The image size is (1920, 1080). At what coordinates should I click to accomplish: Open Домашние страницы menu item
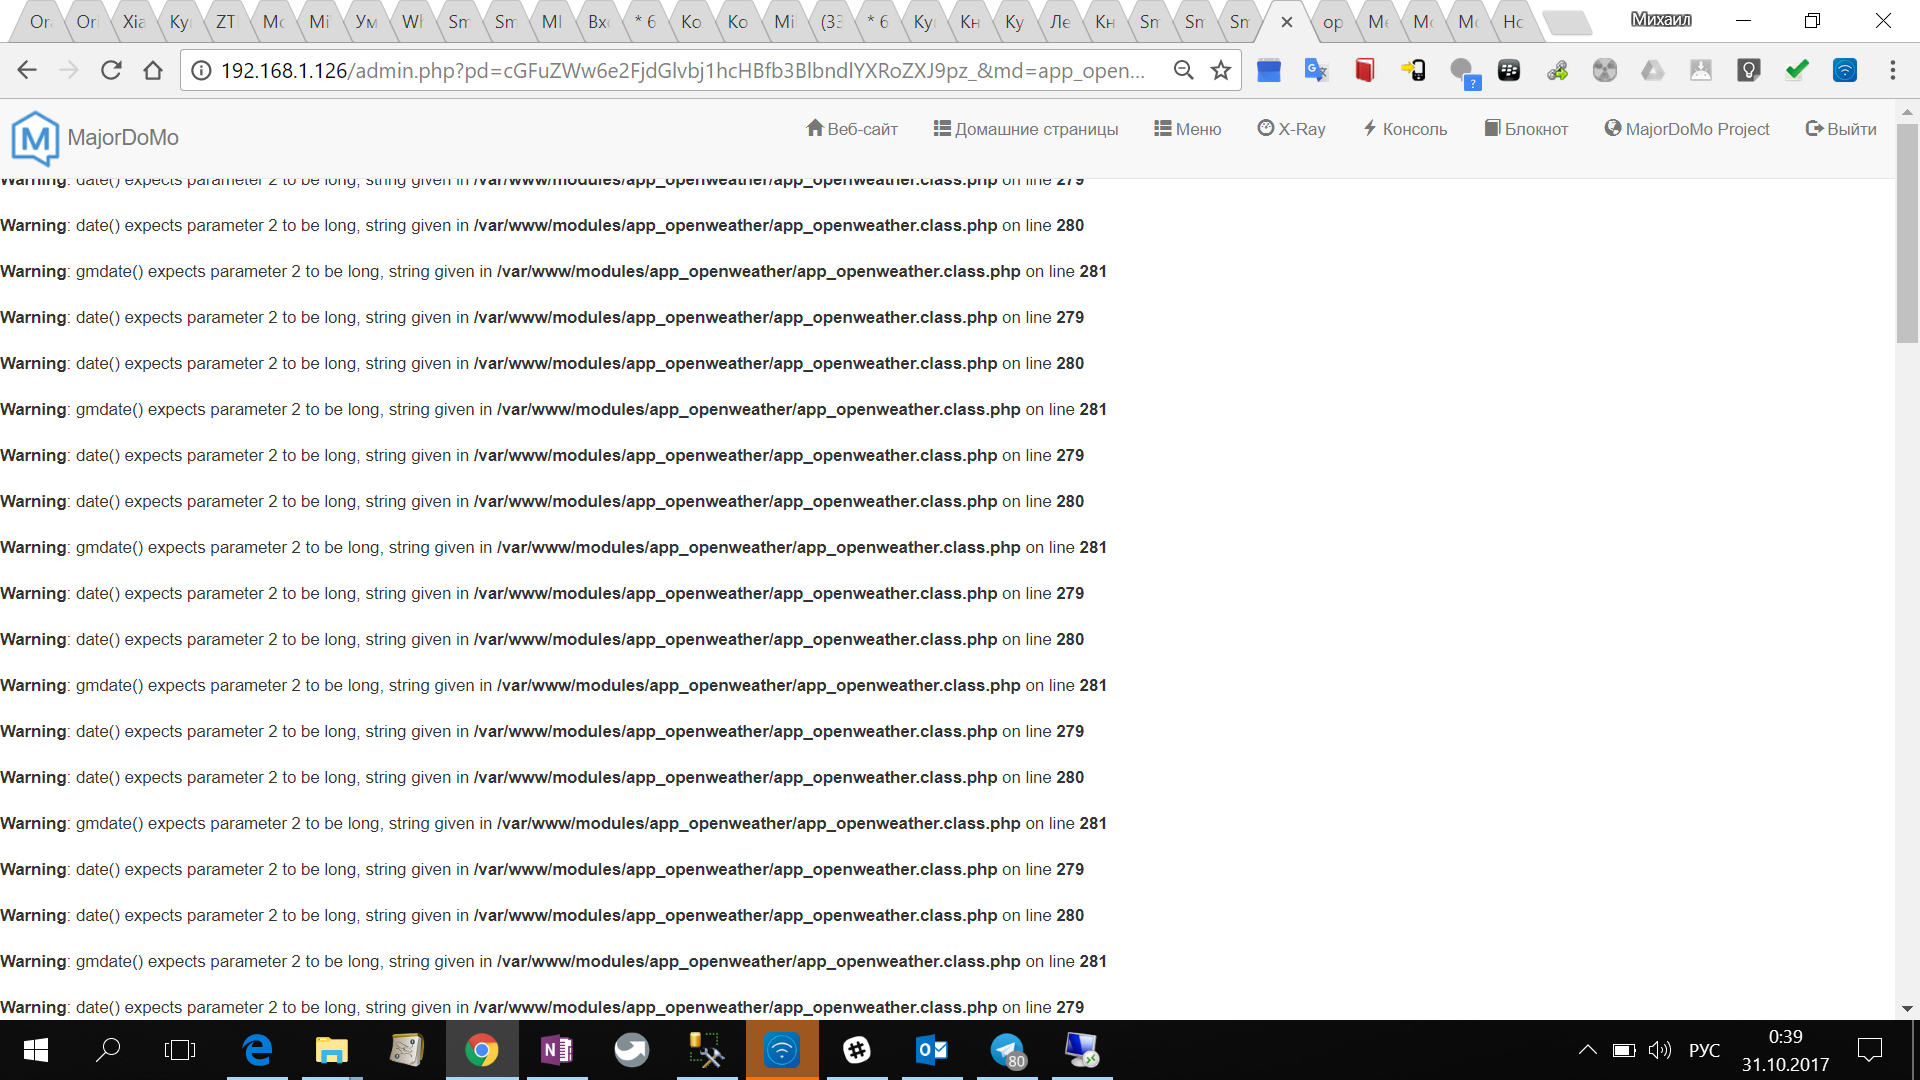1026,129
